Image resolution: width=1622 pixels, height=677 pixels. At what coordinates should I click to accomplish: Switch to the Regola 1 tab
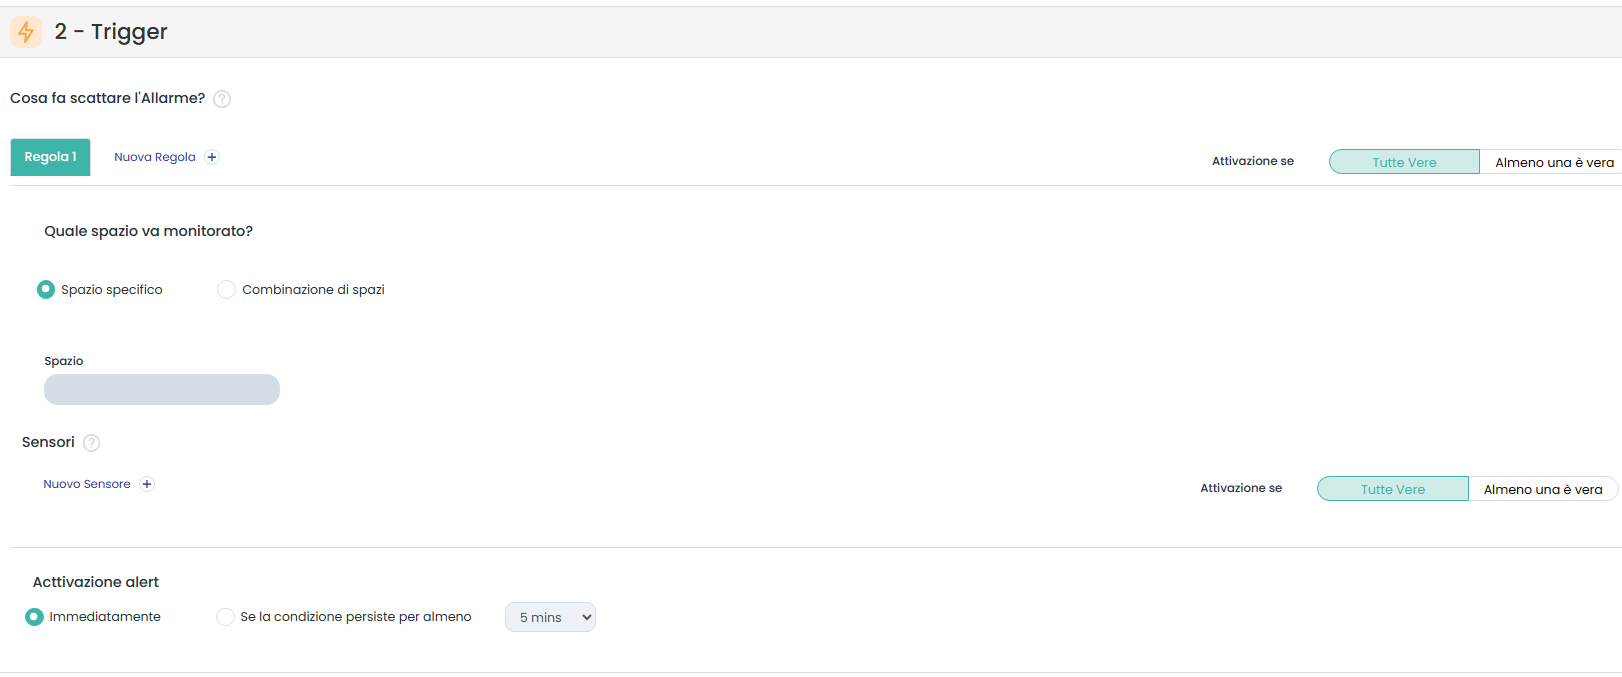(50, 157)
